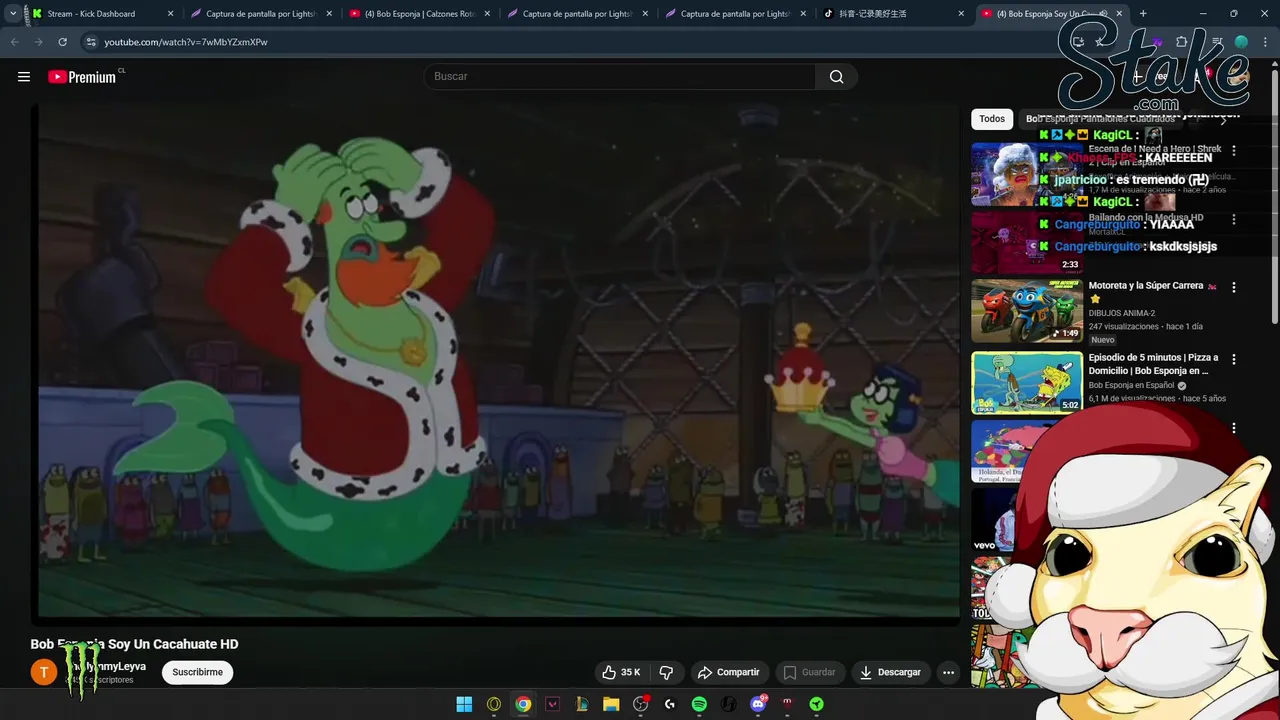
Task: Subscribe with the Suscribirme button
Action: (197, 672)
